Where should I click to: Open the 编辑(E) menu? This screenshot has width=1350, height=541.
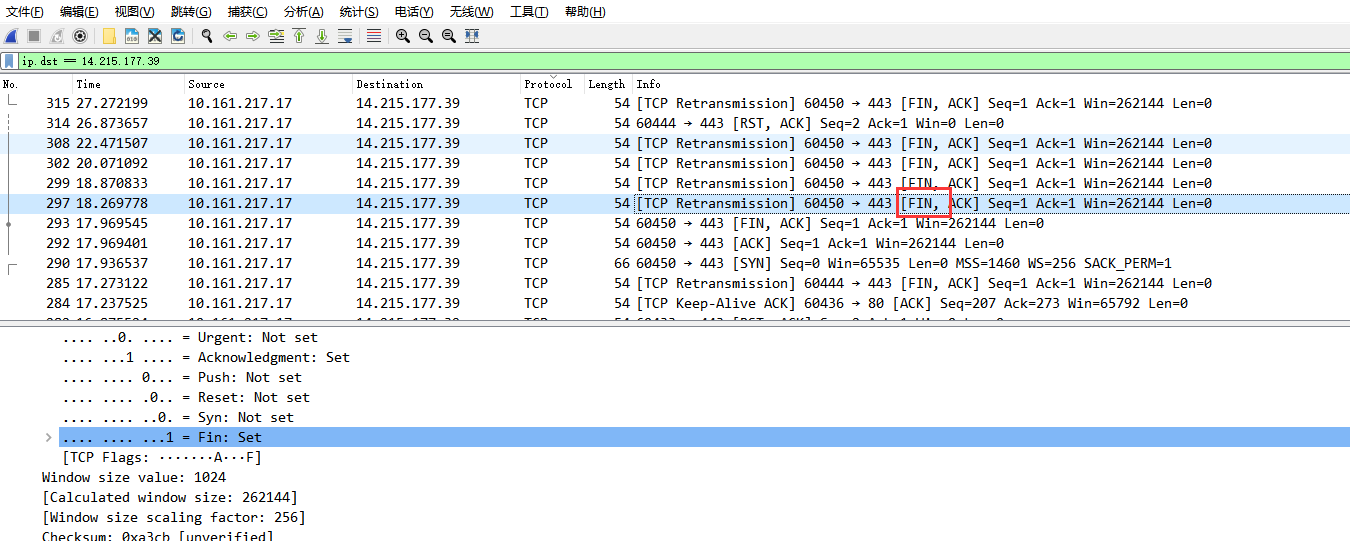point(79,12)
